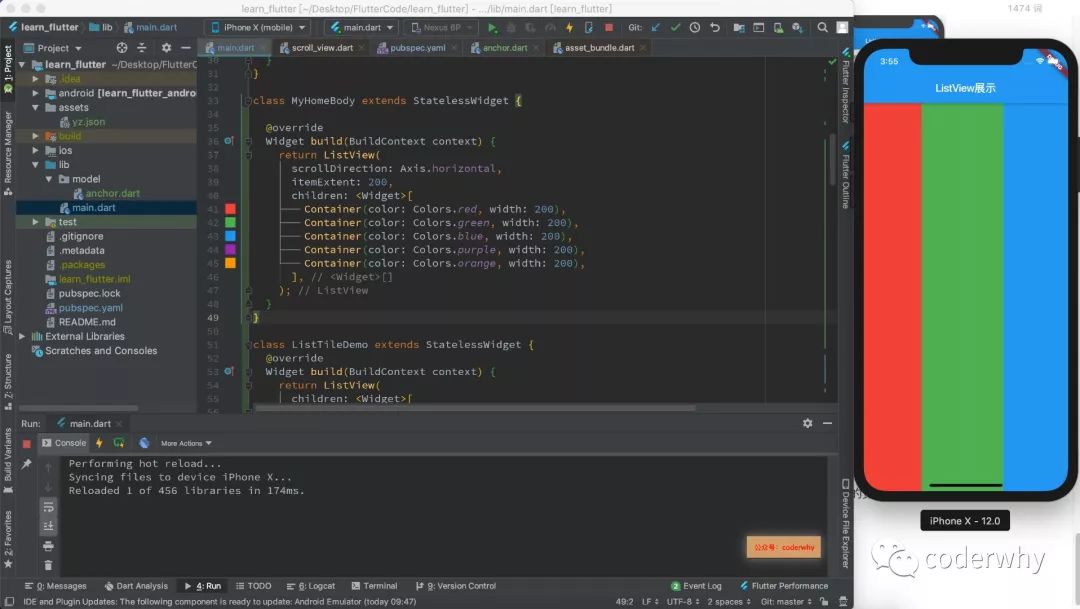Toggle soft-wrap in console
This screenshot has width=1080, height=609.
click(48, 507)
